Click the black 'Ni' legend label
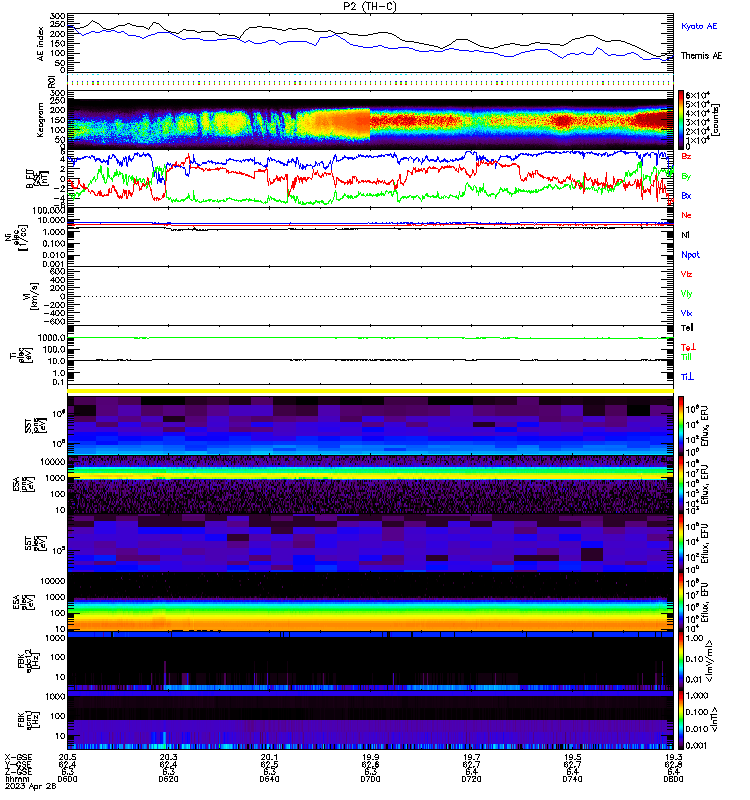 click(x=685, y=235)
